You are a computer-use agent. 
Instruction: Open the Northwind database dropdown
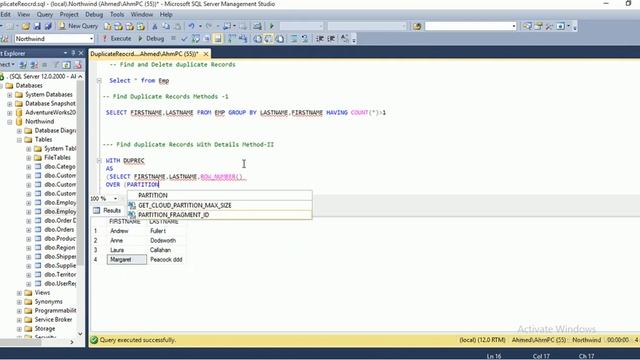tap(91, 39)
